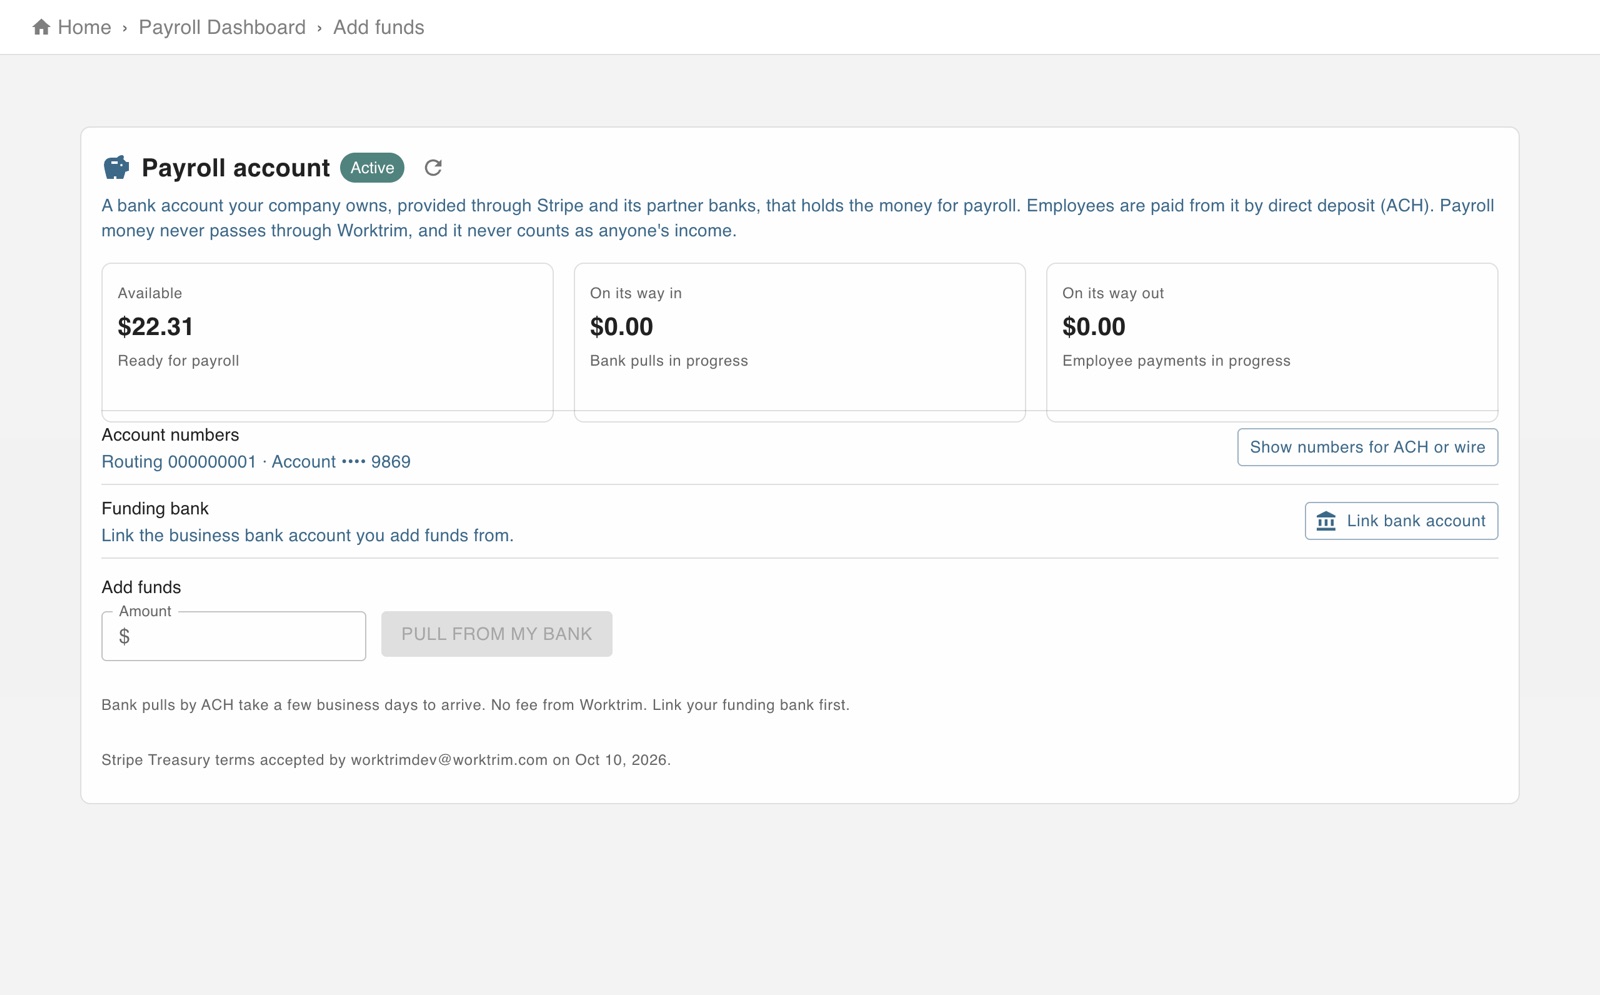Click the 'Add funds' section label
This screenshot has height=995, width=1600.
coord(141,588)
